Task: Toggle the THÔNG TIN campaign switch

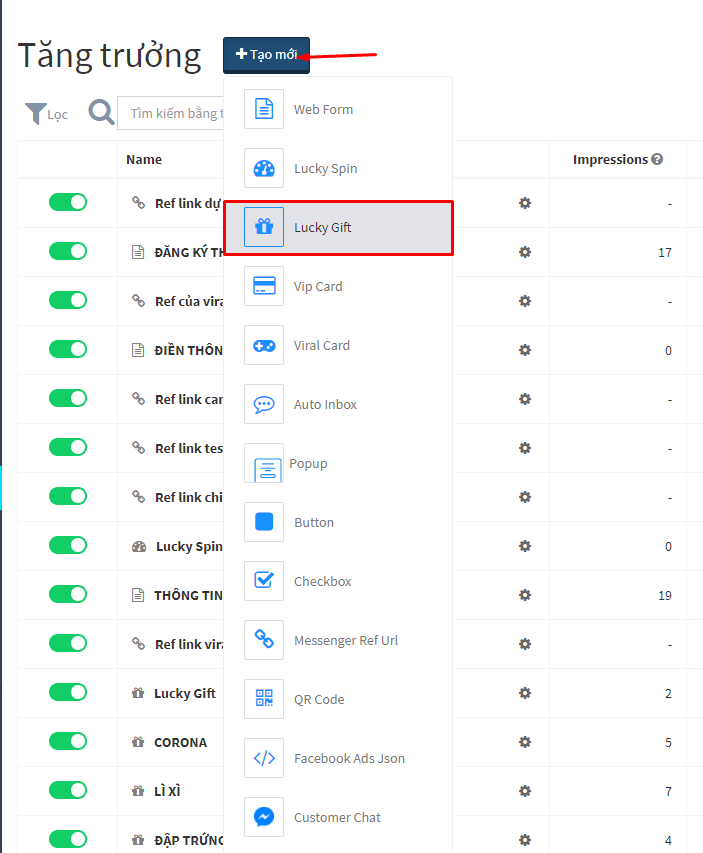Action: point(68,594)
